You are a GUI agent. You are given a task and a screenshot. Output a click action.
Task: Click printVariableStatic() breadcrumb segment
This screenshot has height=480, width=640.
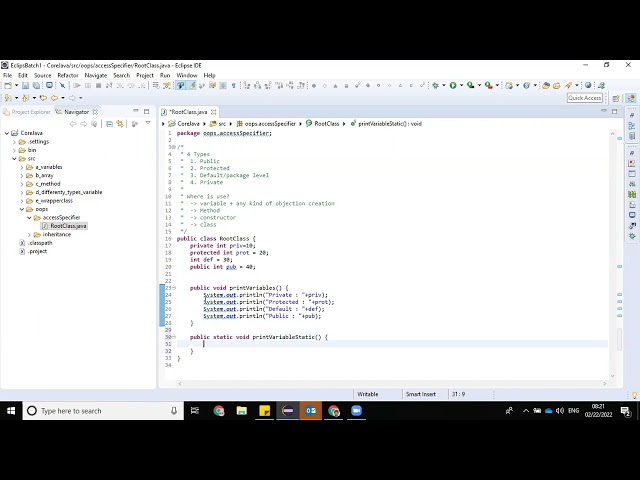[x=386, y=124]
